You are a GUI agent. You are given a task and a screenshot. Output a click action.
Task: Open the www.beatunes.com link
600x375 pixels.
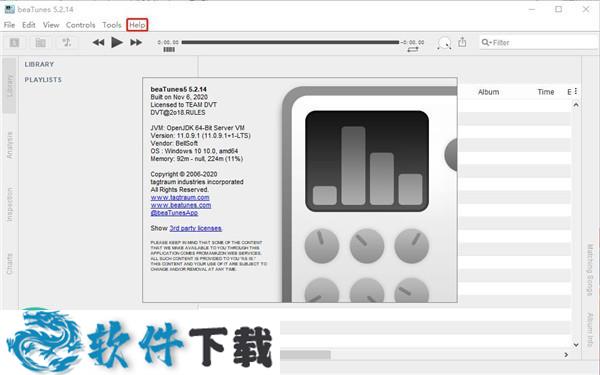pyautogui.click(x=181, y=205)
